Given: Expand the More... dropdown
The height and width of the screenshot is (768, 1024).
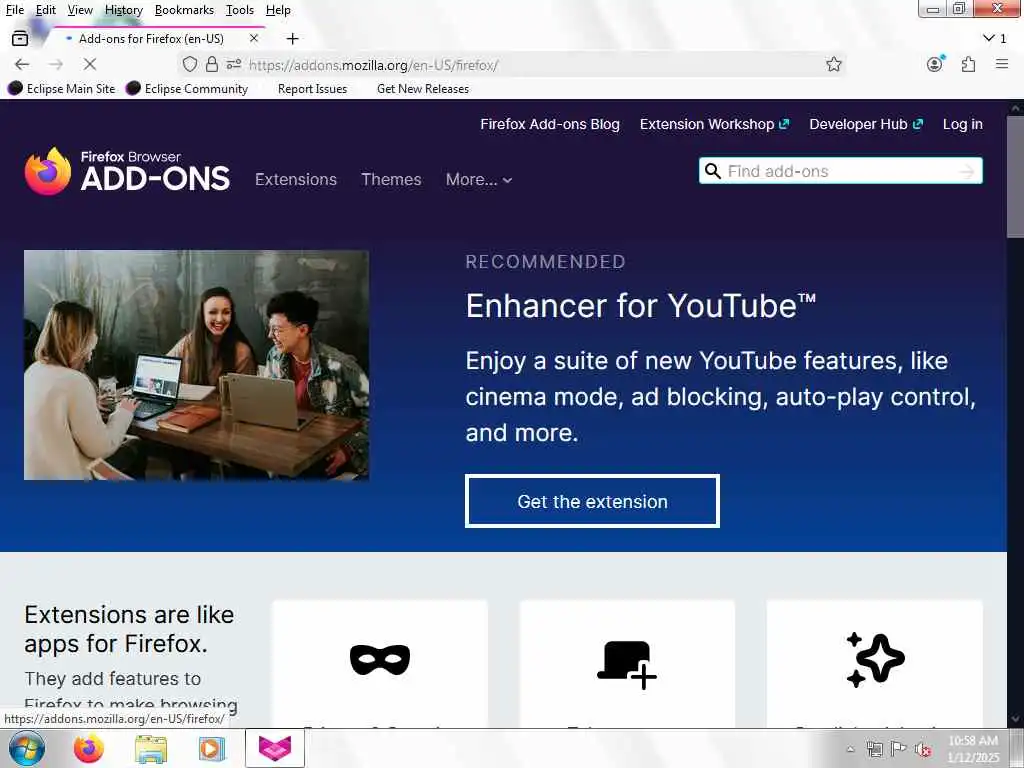Looking at the screenshot, I should [x=479, y=180].
